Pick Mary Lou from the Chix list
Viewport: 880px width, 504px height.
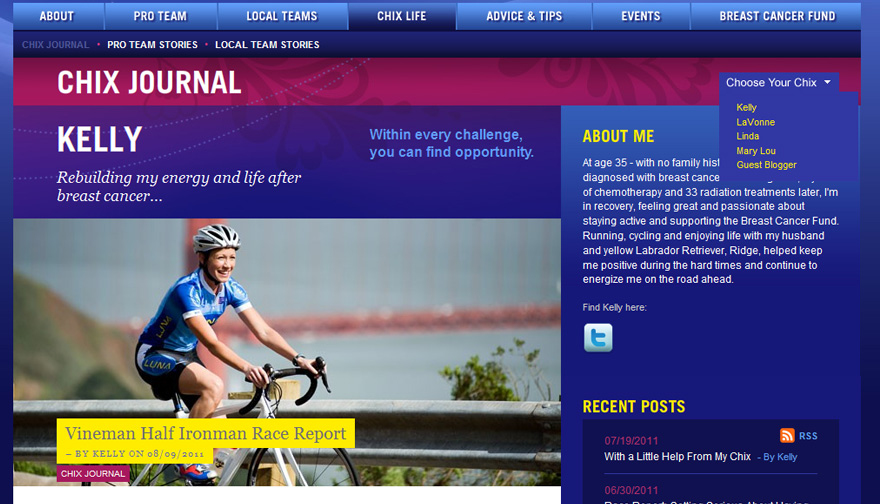tap(755, 150)
